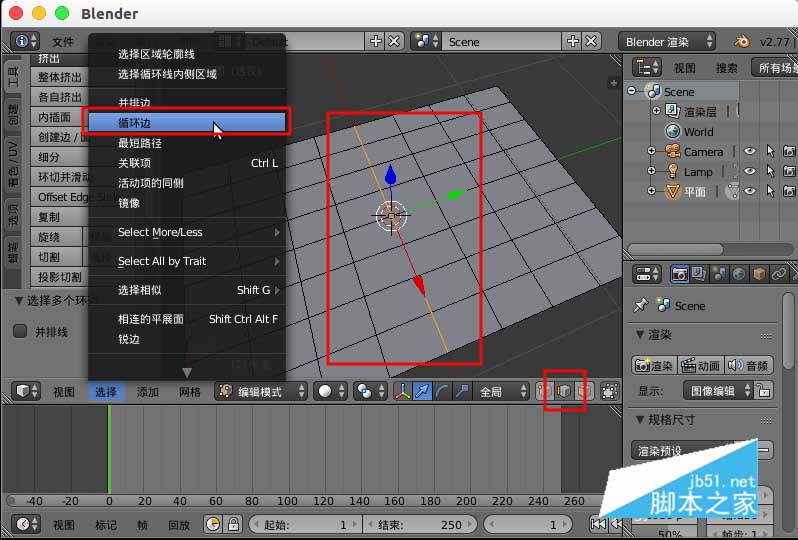798x540 pixels.
Task: Open 选择相似 Shift G submenu
Action: coord(186,290)
